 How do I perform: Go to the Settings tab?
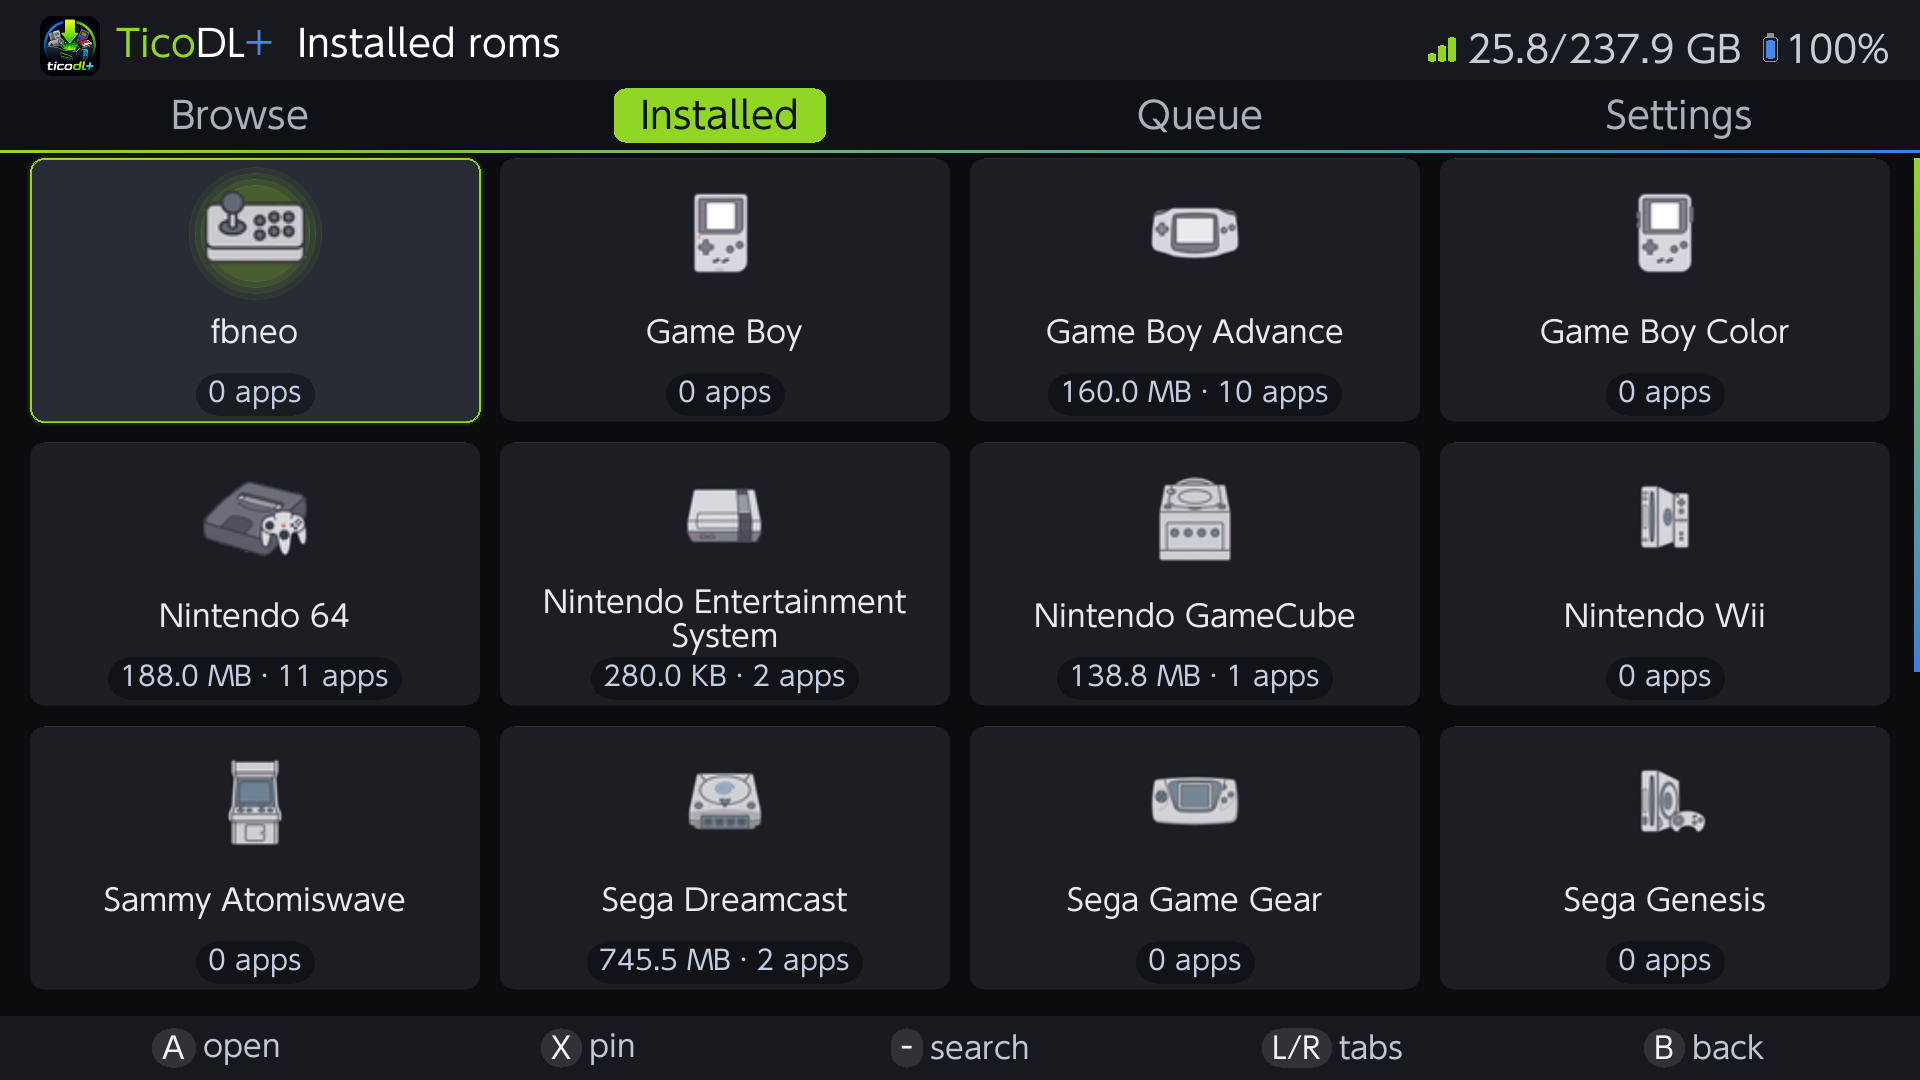click(x=1678, y=115)
